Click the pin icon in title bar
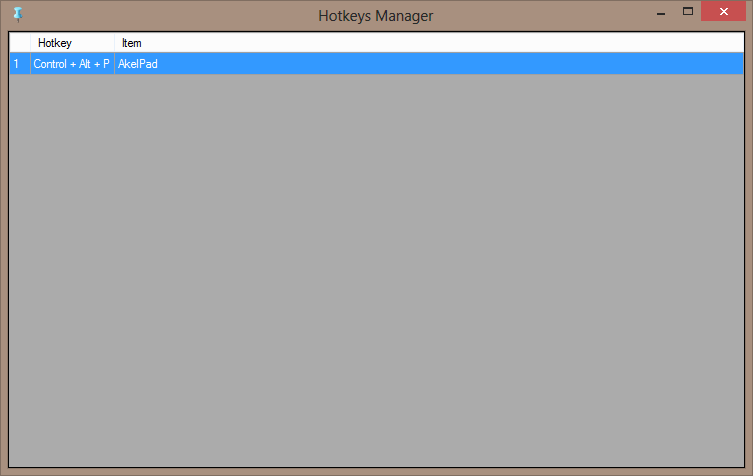This screenshot has width=753, height=476. (x=18, y=14)
